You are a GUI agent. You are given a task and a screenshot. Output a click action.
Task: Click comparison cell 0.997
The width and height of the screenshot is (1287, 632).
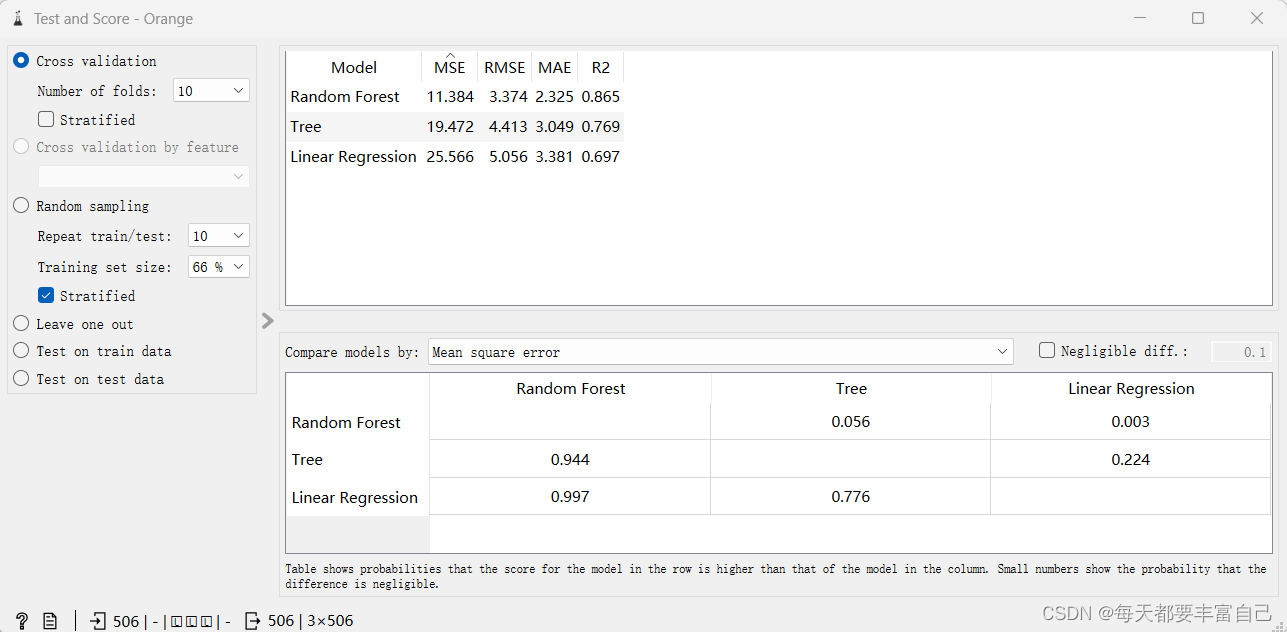pyautogui.click(x=571, y=497)
